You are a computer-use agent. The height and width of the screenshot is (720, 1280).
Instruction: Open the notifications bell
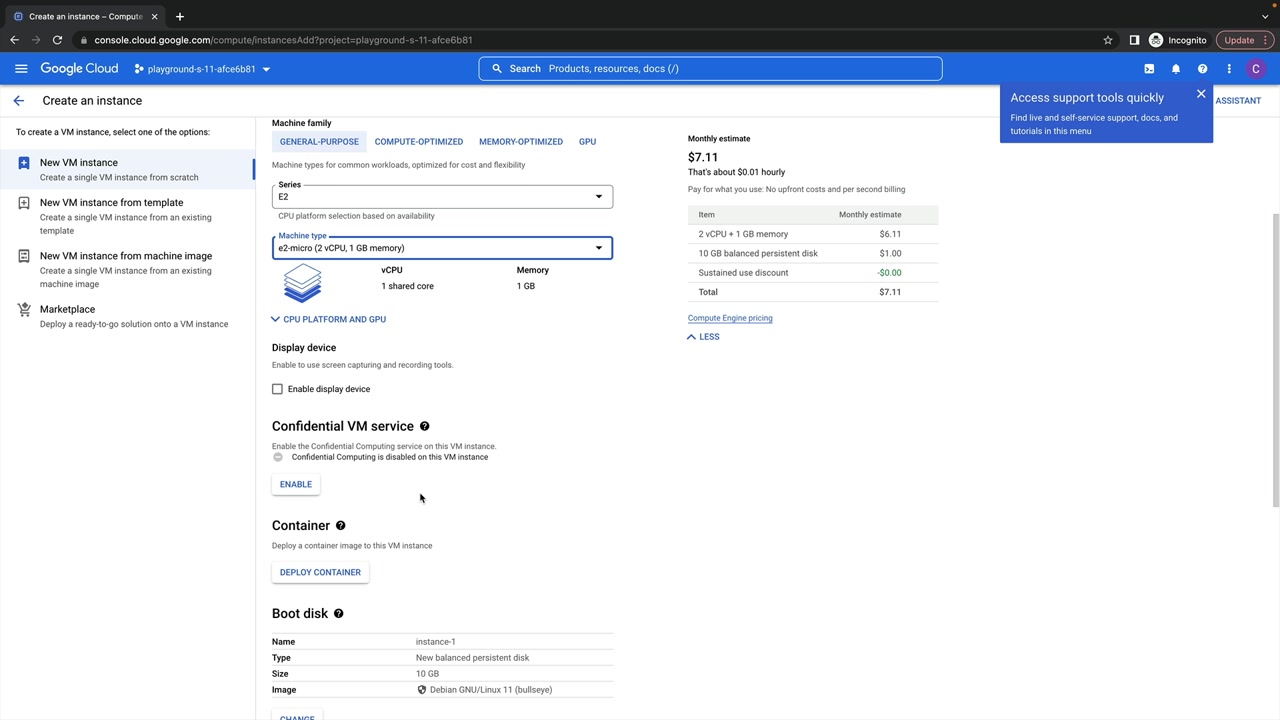point(1176,69)
